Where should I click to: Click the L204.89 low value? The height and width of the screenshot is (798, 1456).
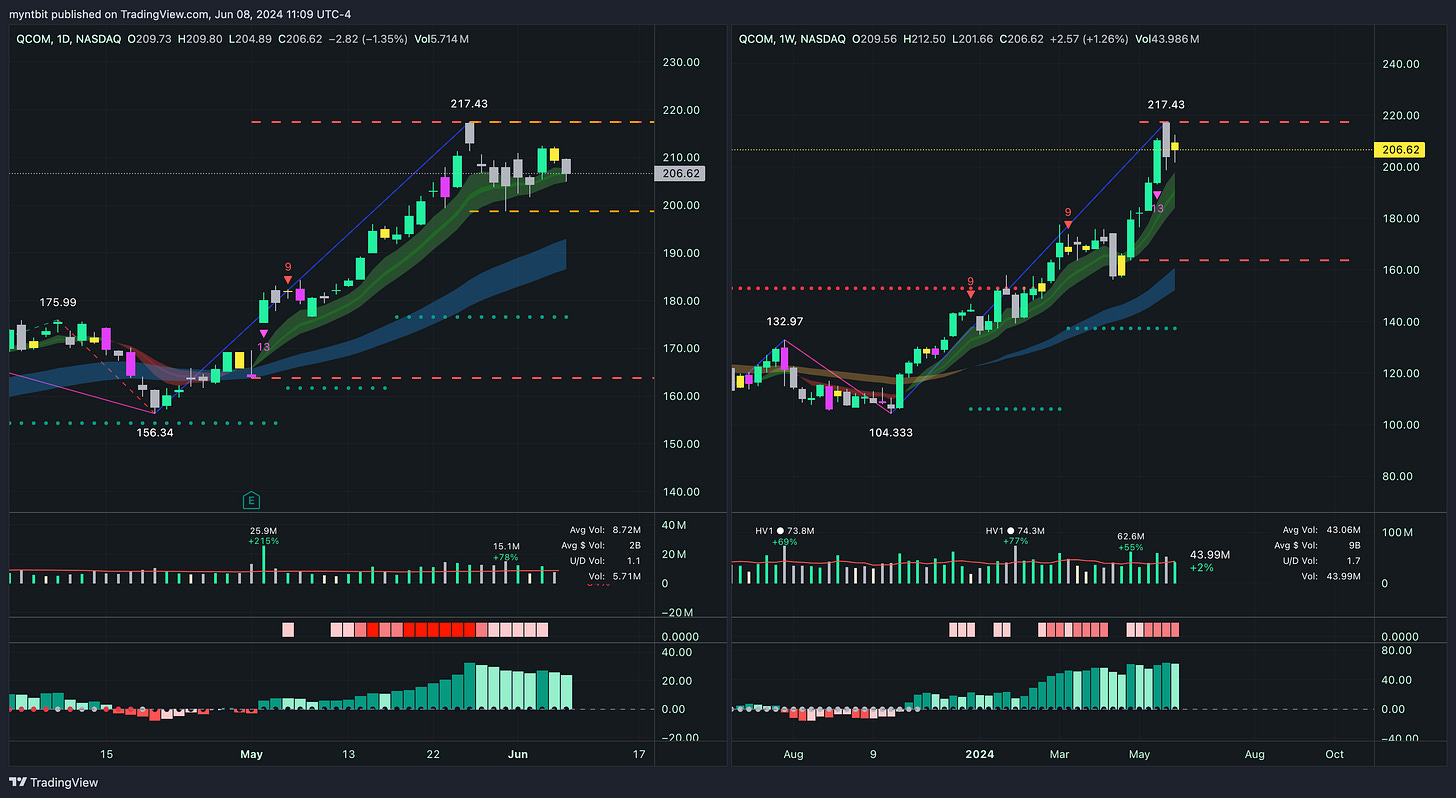251,39
